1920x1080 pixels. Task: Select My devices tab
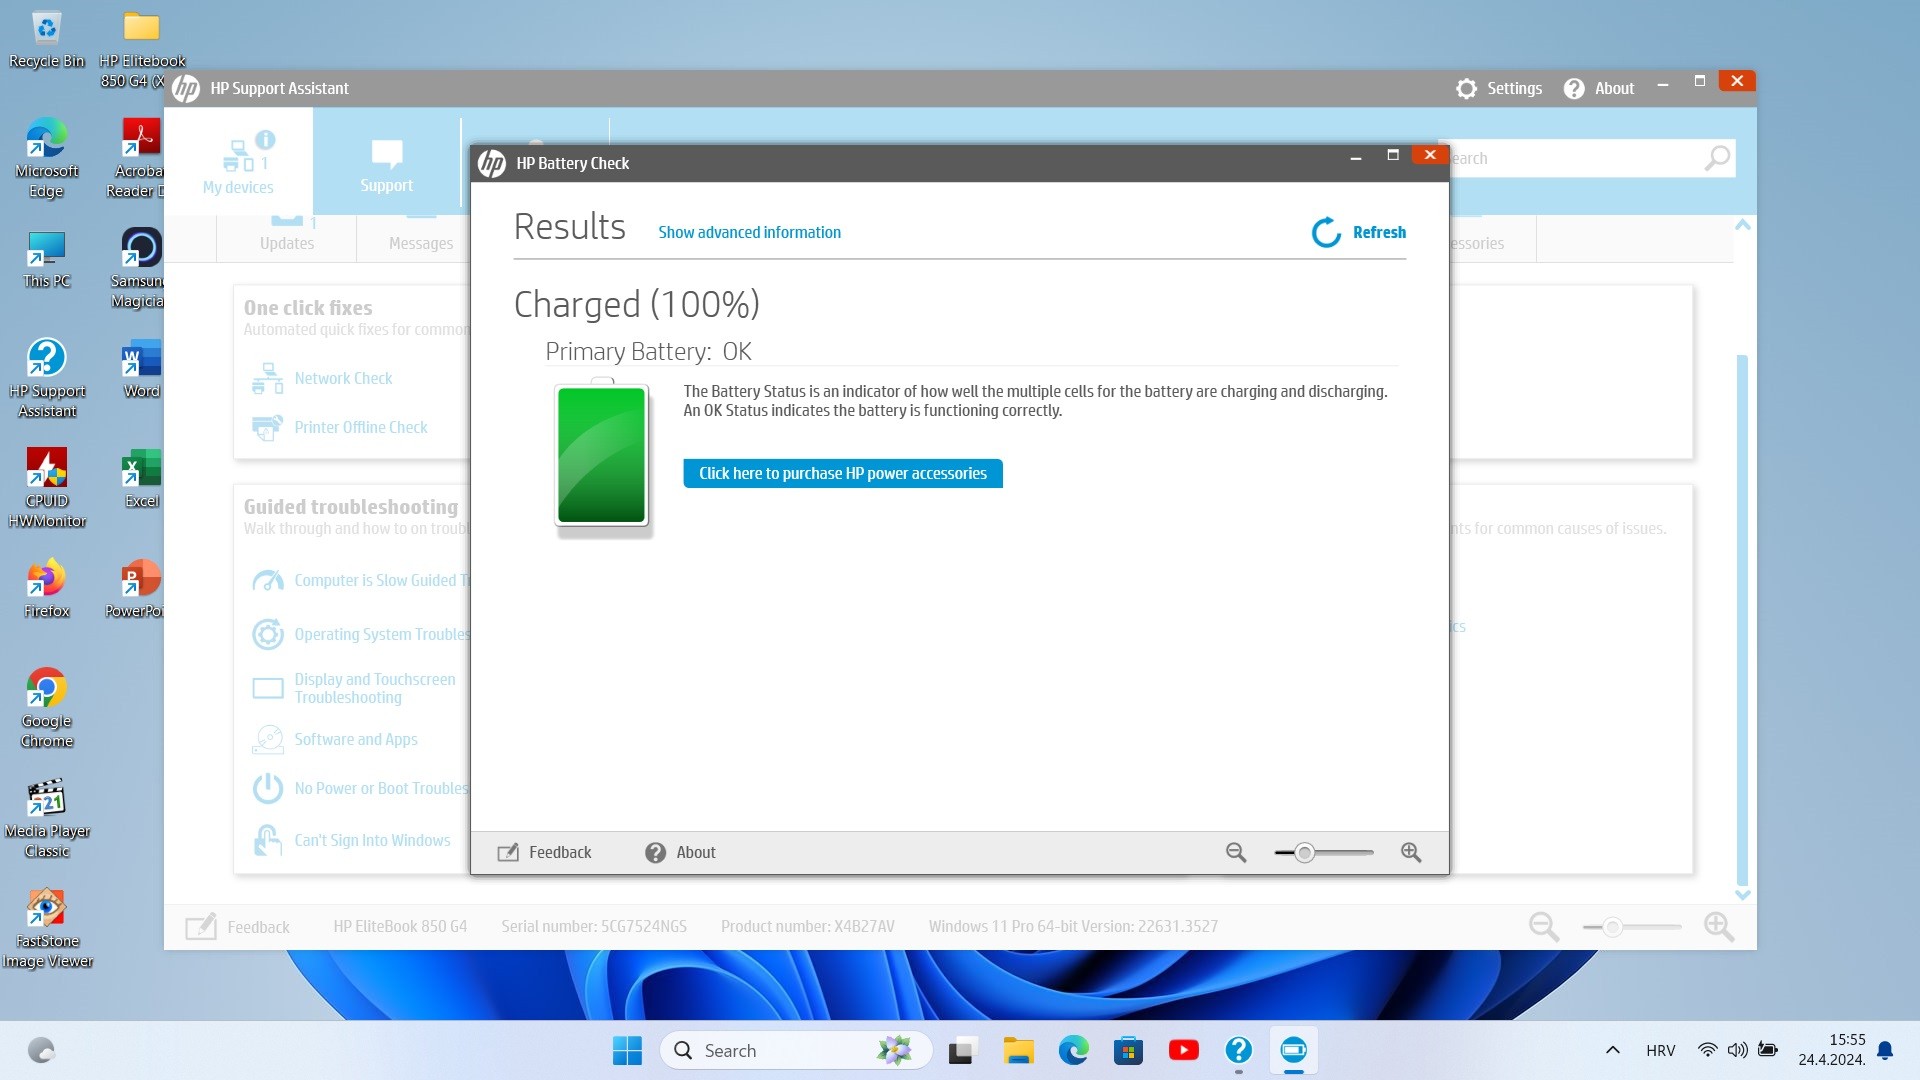tap(238, 162)
